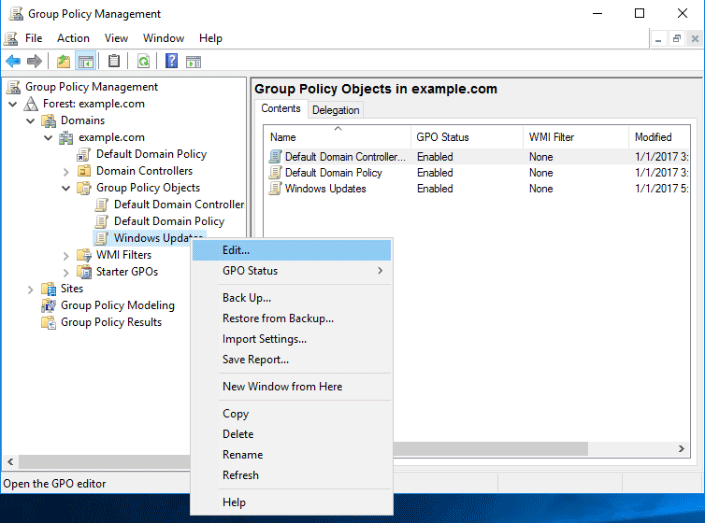Open the View menu

pyautogui.click(x=116, y=38)
